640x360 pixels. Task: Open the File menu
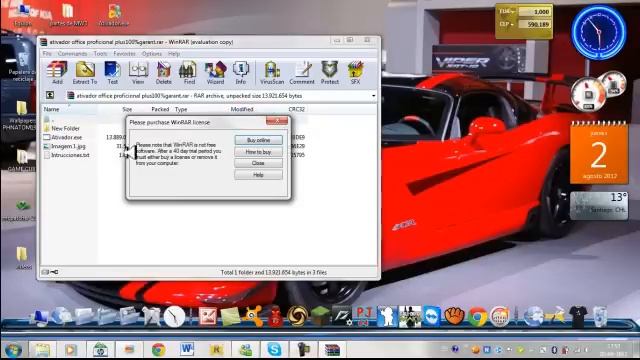pos(47,53)
